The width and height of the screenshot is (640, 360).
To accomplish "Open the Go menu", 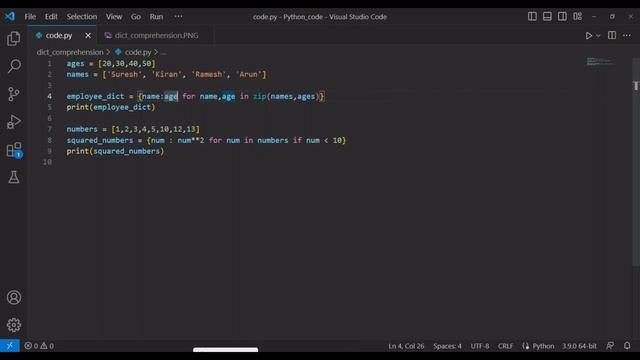I will pos(136,16).
